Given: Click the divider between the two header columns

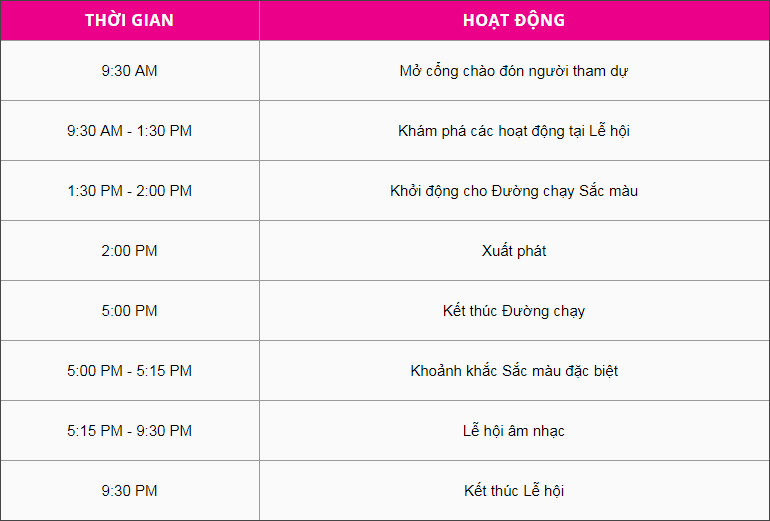Looking at the screenshot, I should (x=259, y=21).
